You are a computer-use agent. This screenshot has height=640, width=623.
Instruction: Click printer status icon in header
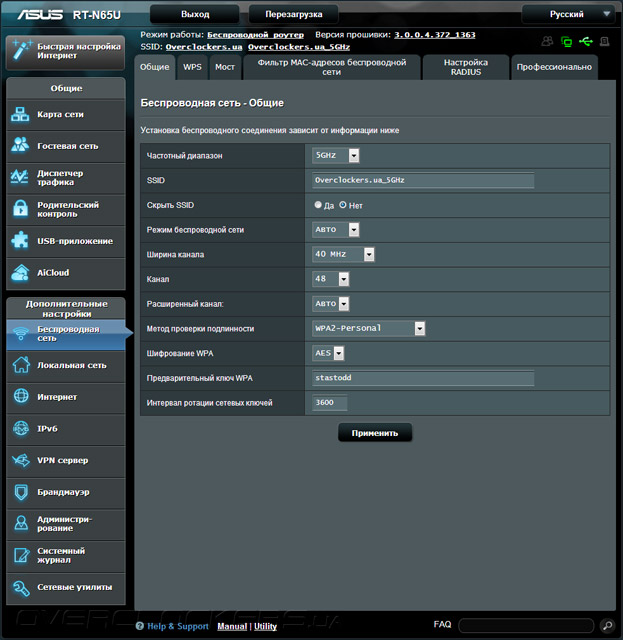[x=605, y=41]
